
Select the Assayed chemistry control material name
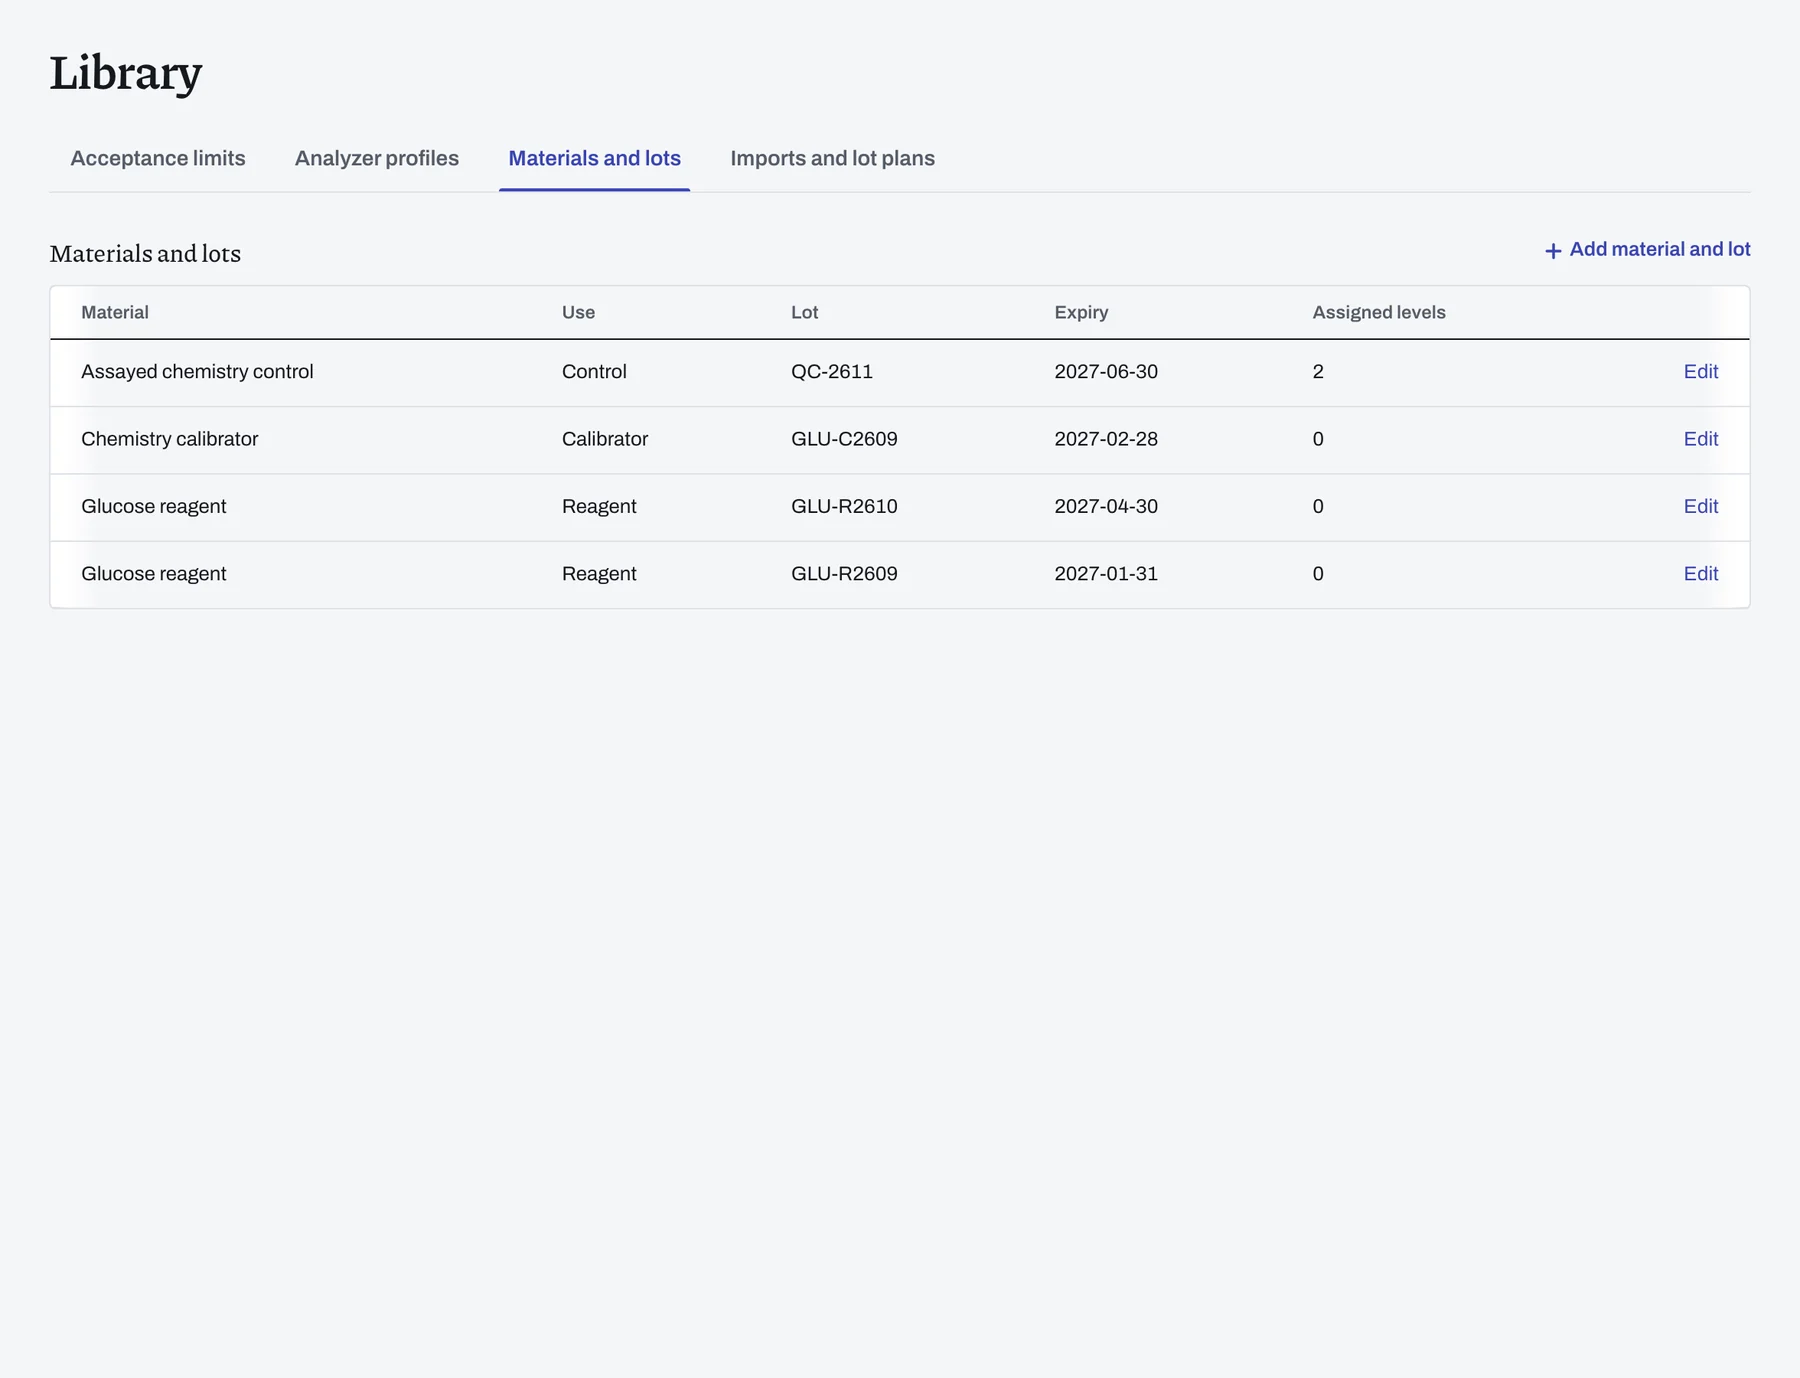(197, 372)
